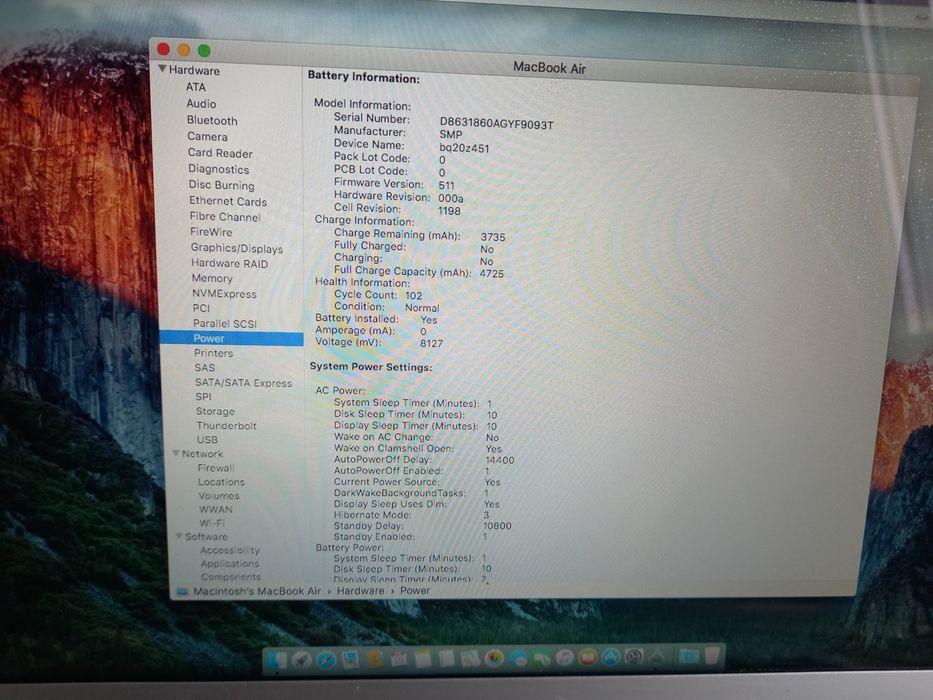
Task: Launch Safari from the Dock
Action: 326,660
